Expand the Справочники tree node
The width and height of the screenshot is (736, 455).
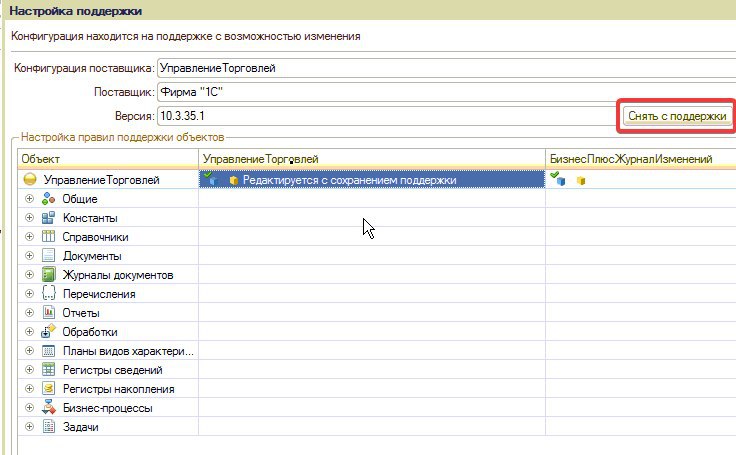click(29, 236)
